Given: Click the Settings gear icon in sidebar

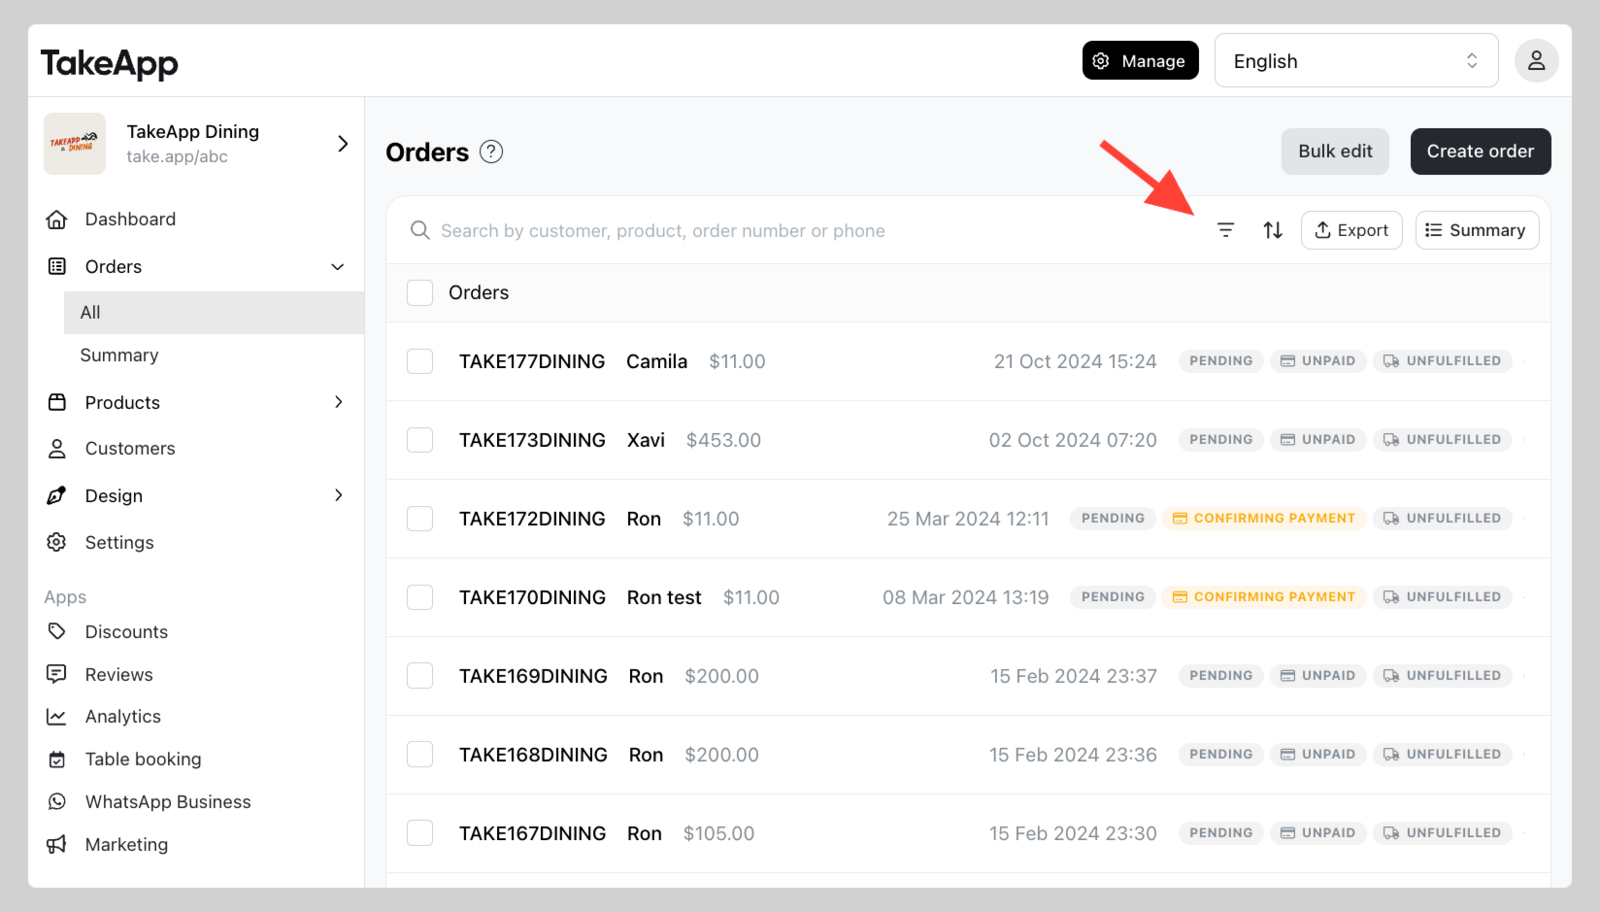Looking at the screenshot, I should 57,542.
